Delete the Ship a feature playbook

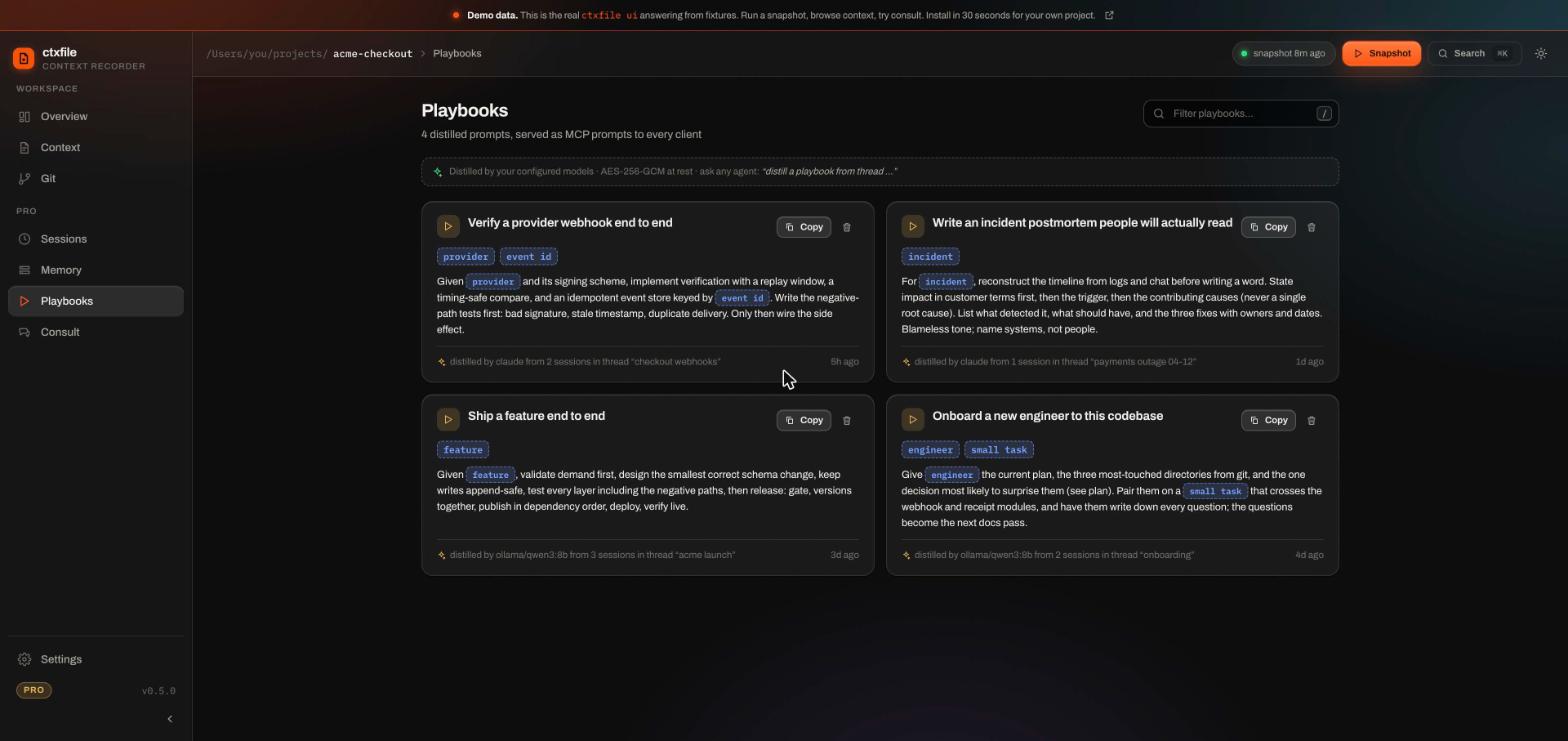(x=847, y=420)
